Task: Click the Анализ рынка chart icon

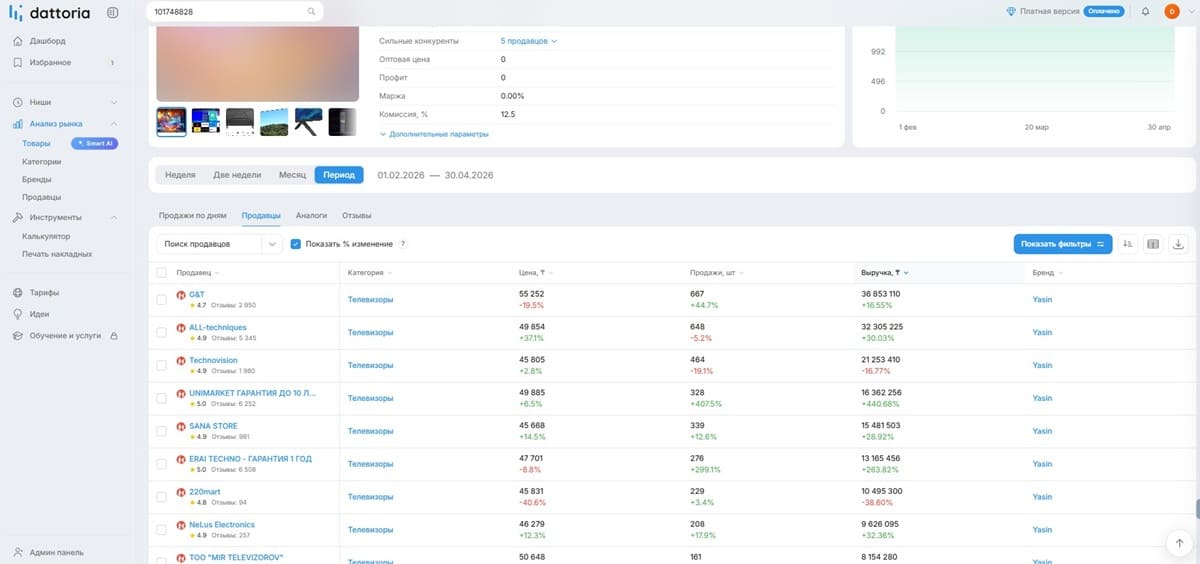Action: coord(18,124)
